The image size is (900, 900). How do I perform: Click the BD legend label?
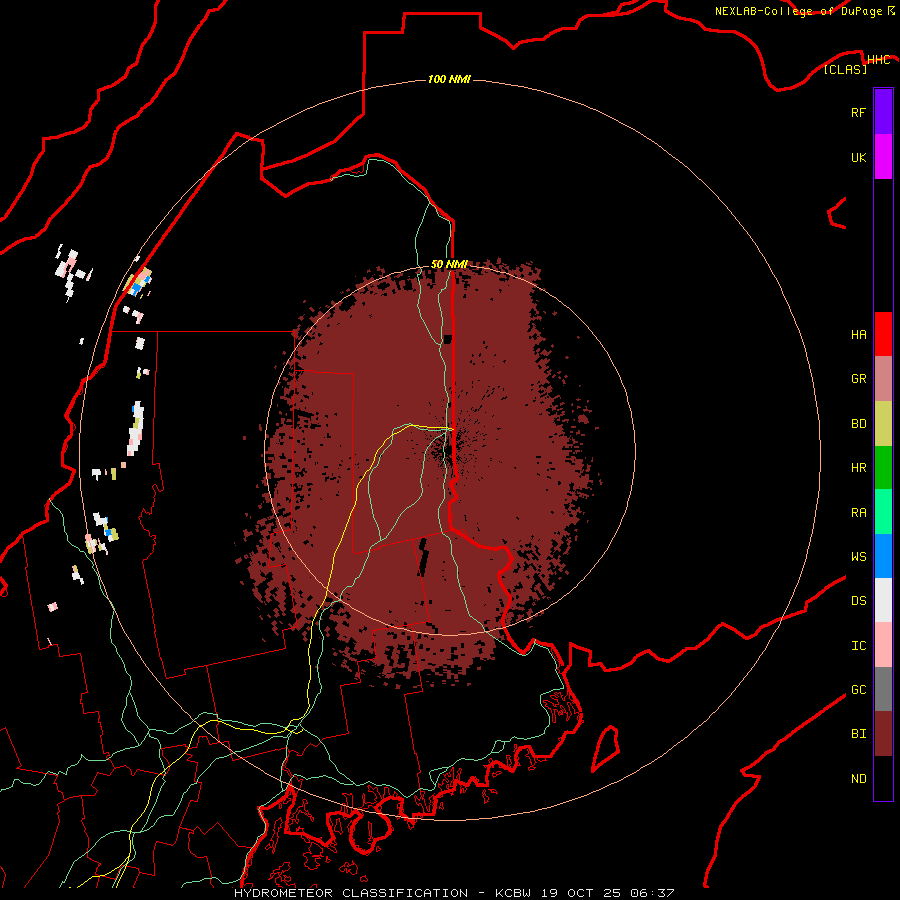click(858, 424)
